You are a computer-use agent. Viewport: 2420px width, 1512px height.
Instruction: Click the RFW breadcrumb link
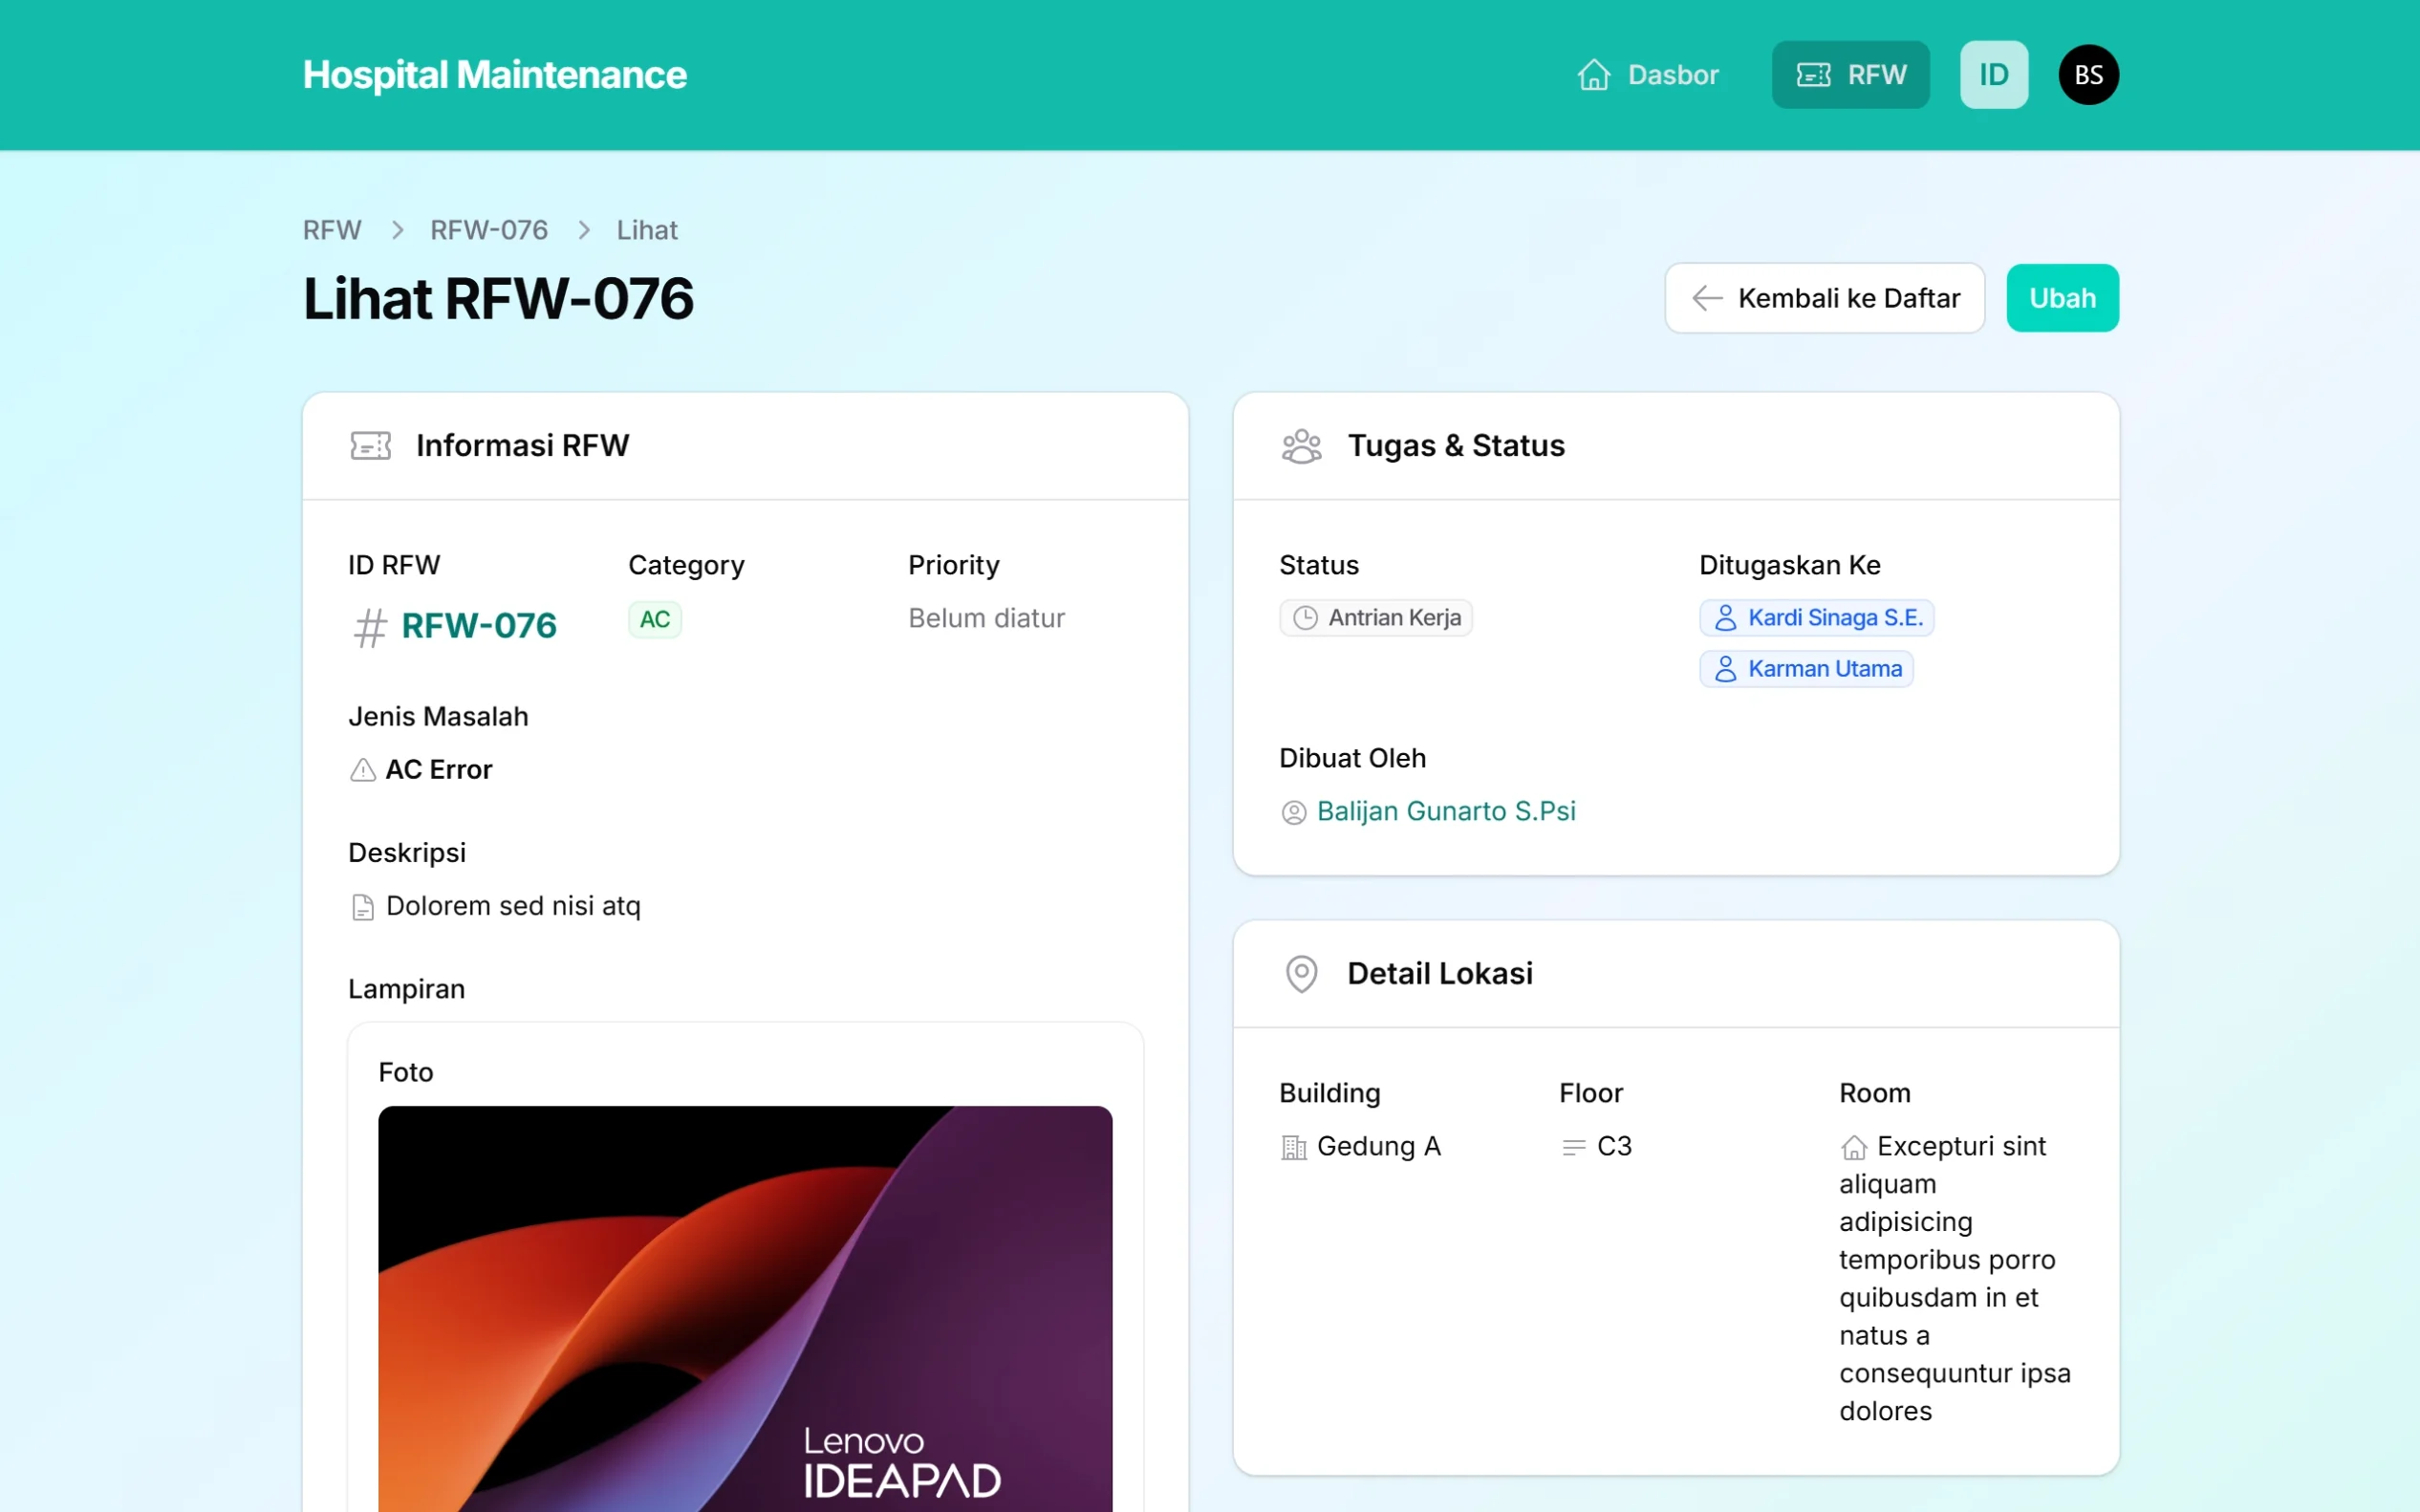(331, 229)
